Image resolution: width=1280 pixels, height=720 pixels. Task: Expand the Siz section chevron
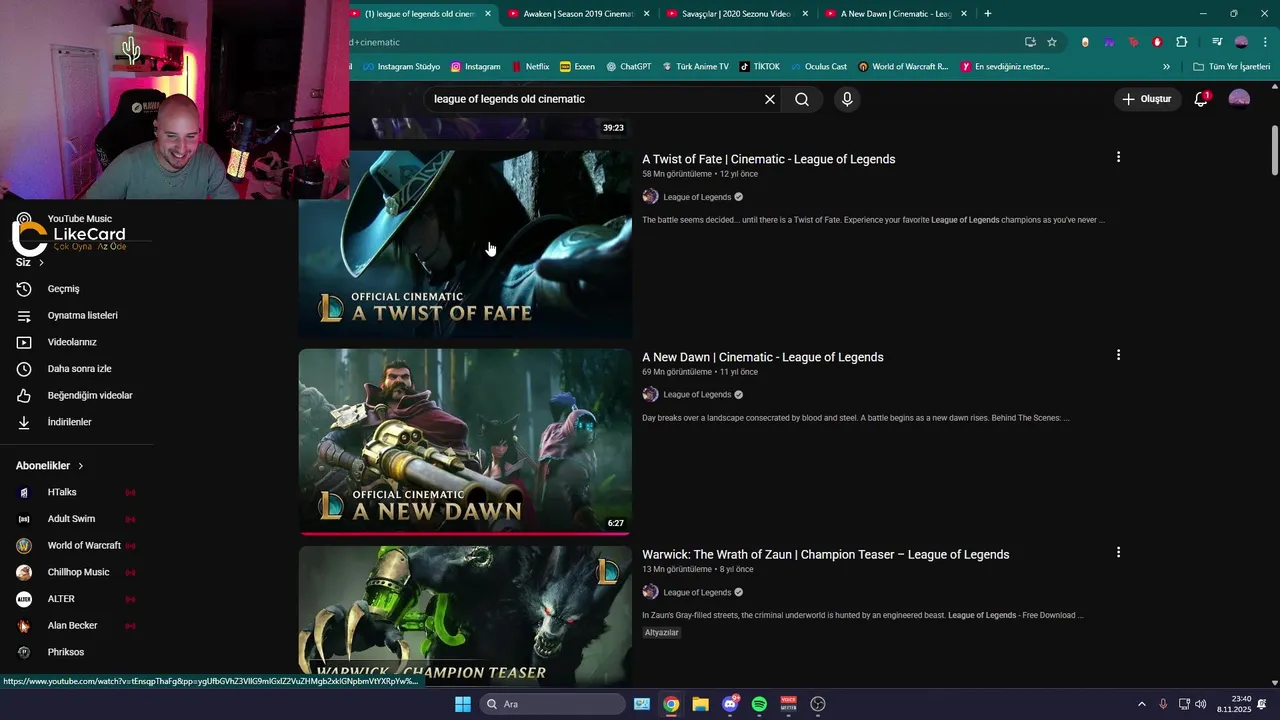tap(41, 263)
